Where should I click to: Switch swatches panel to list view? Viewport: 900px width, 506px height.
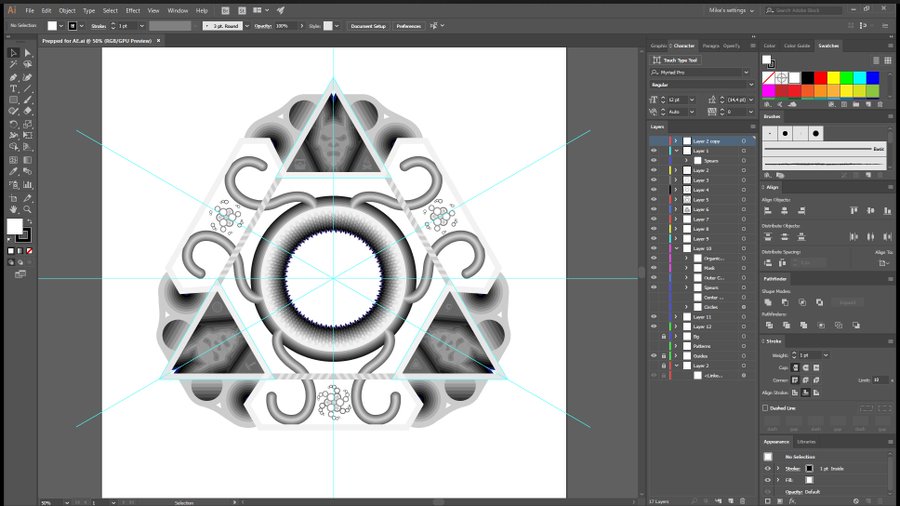click(874, 60)
